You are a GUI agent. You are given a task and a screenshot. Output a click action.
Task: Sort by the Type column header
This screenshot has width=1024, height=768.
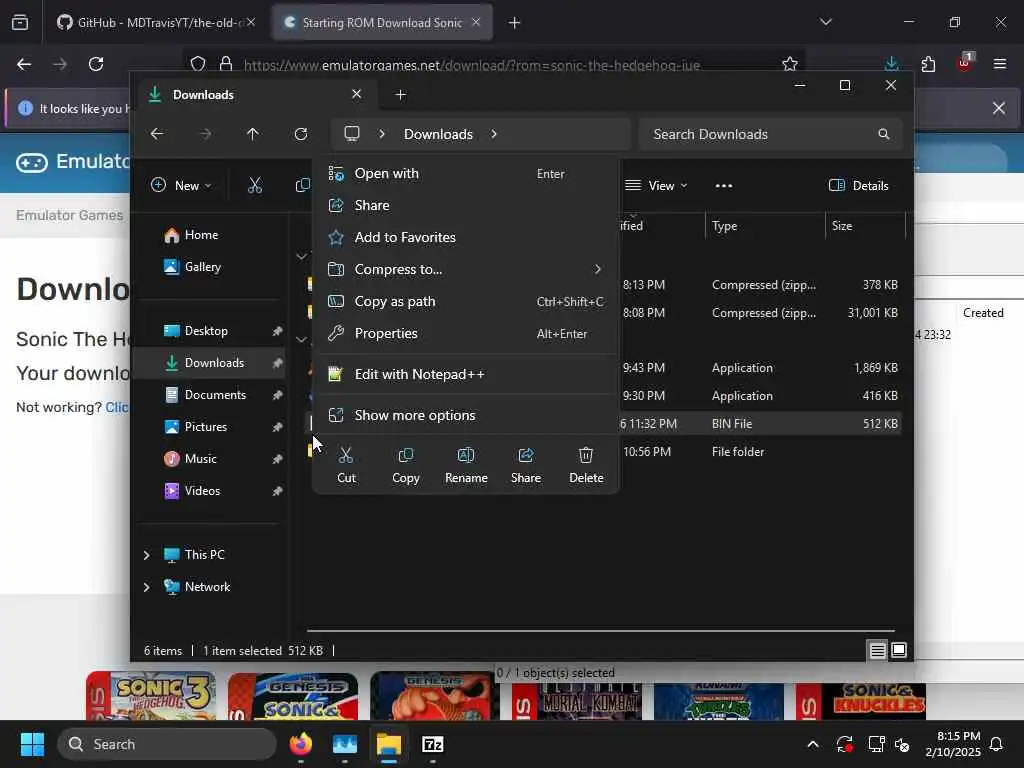pyautogui.click(x=765, y=226)
